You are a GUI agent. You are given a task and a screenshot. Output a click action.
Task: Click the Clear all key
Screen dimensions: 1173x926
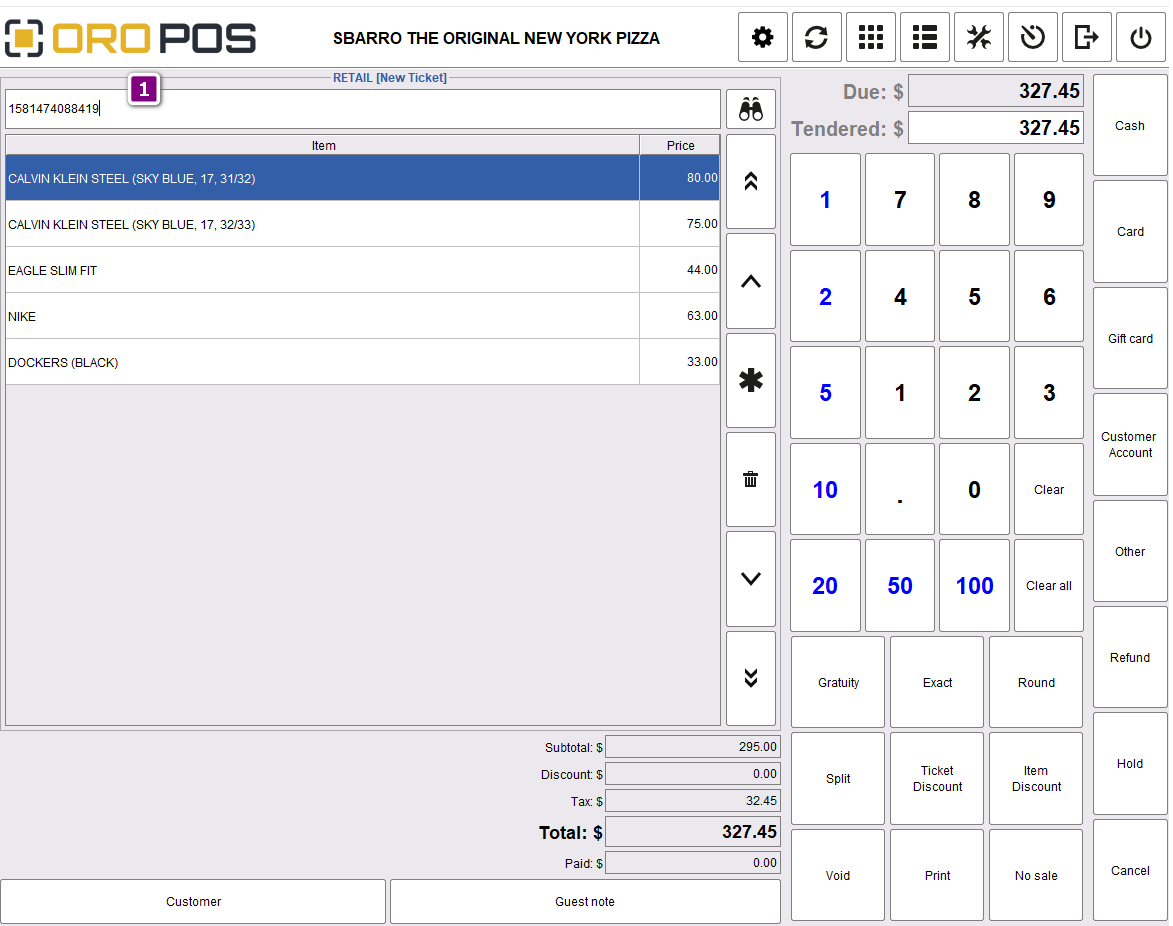pos(1049,586)
